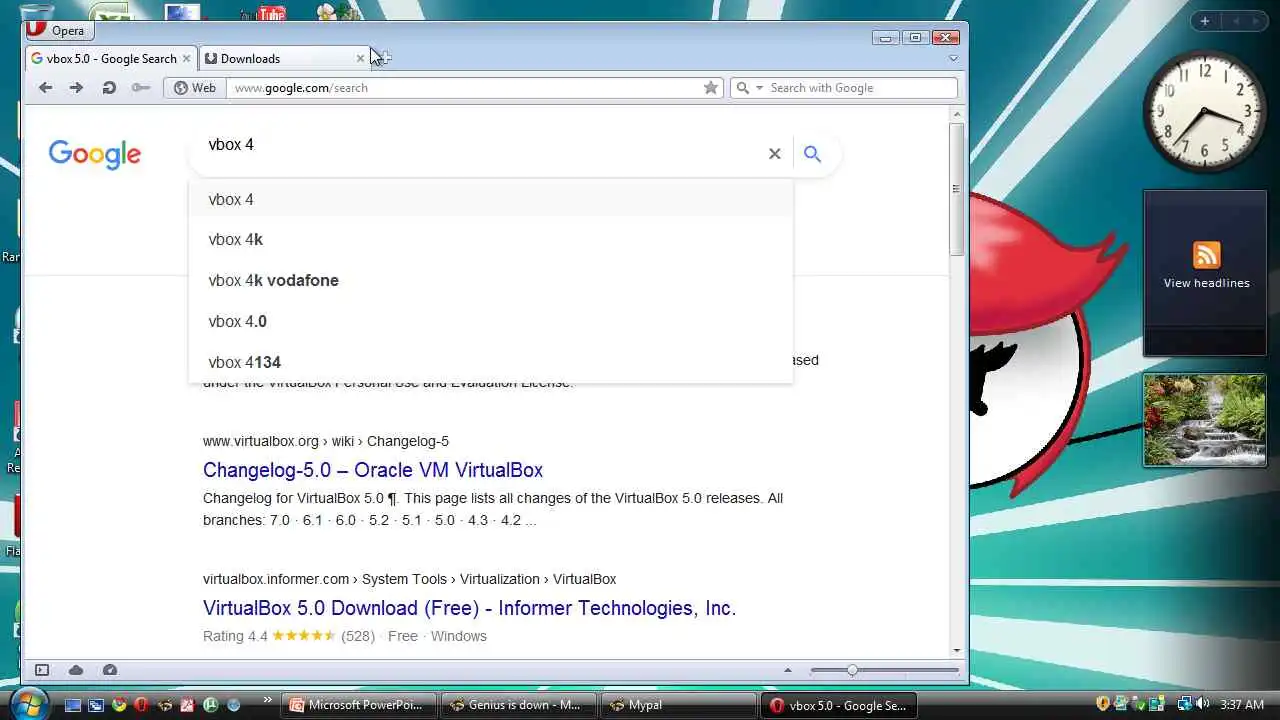Image resolution: width=1280 pixels, height=720 pixels.
Task: Open zoom view options arrow
Action: click(x=788, y=670)
